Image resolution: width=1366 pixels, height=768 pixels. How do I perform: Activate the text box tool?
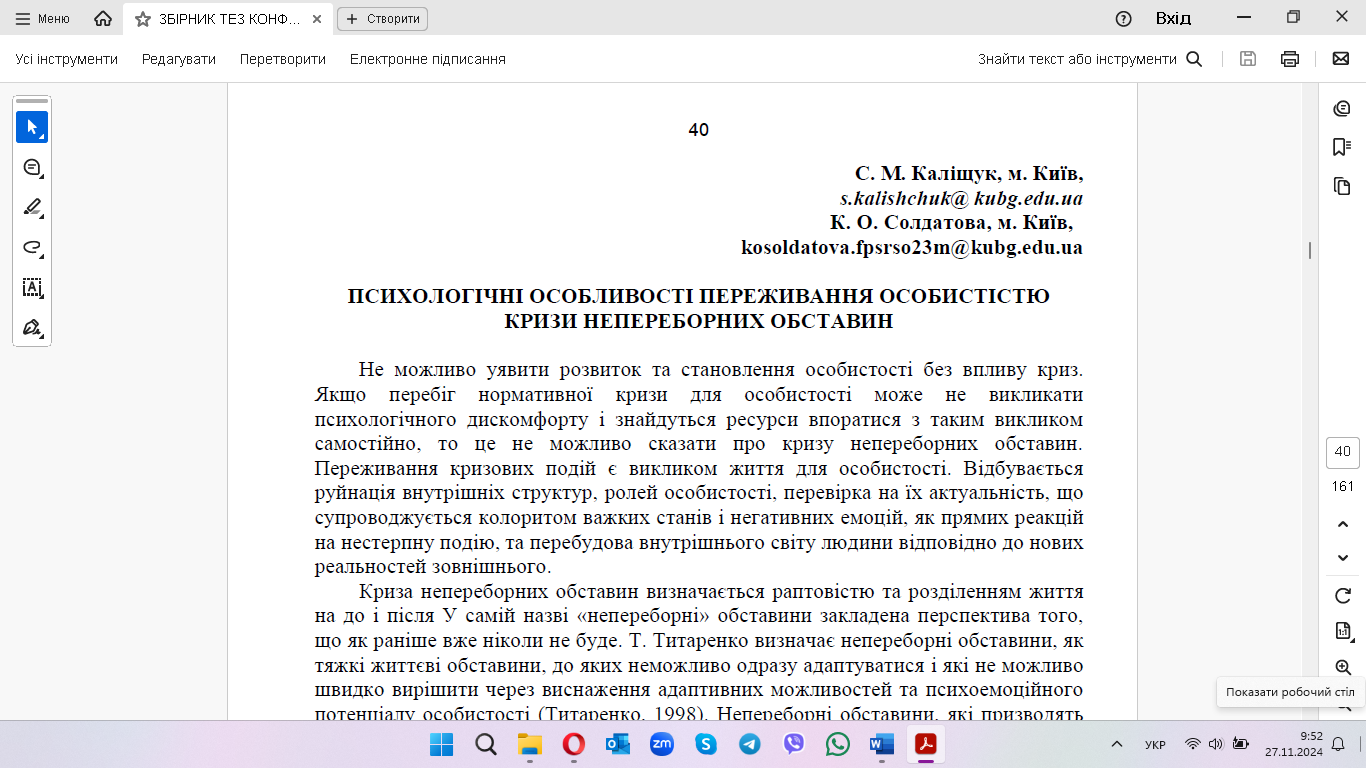32,288
